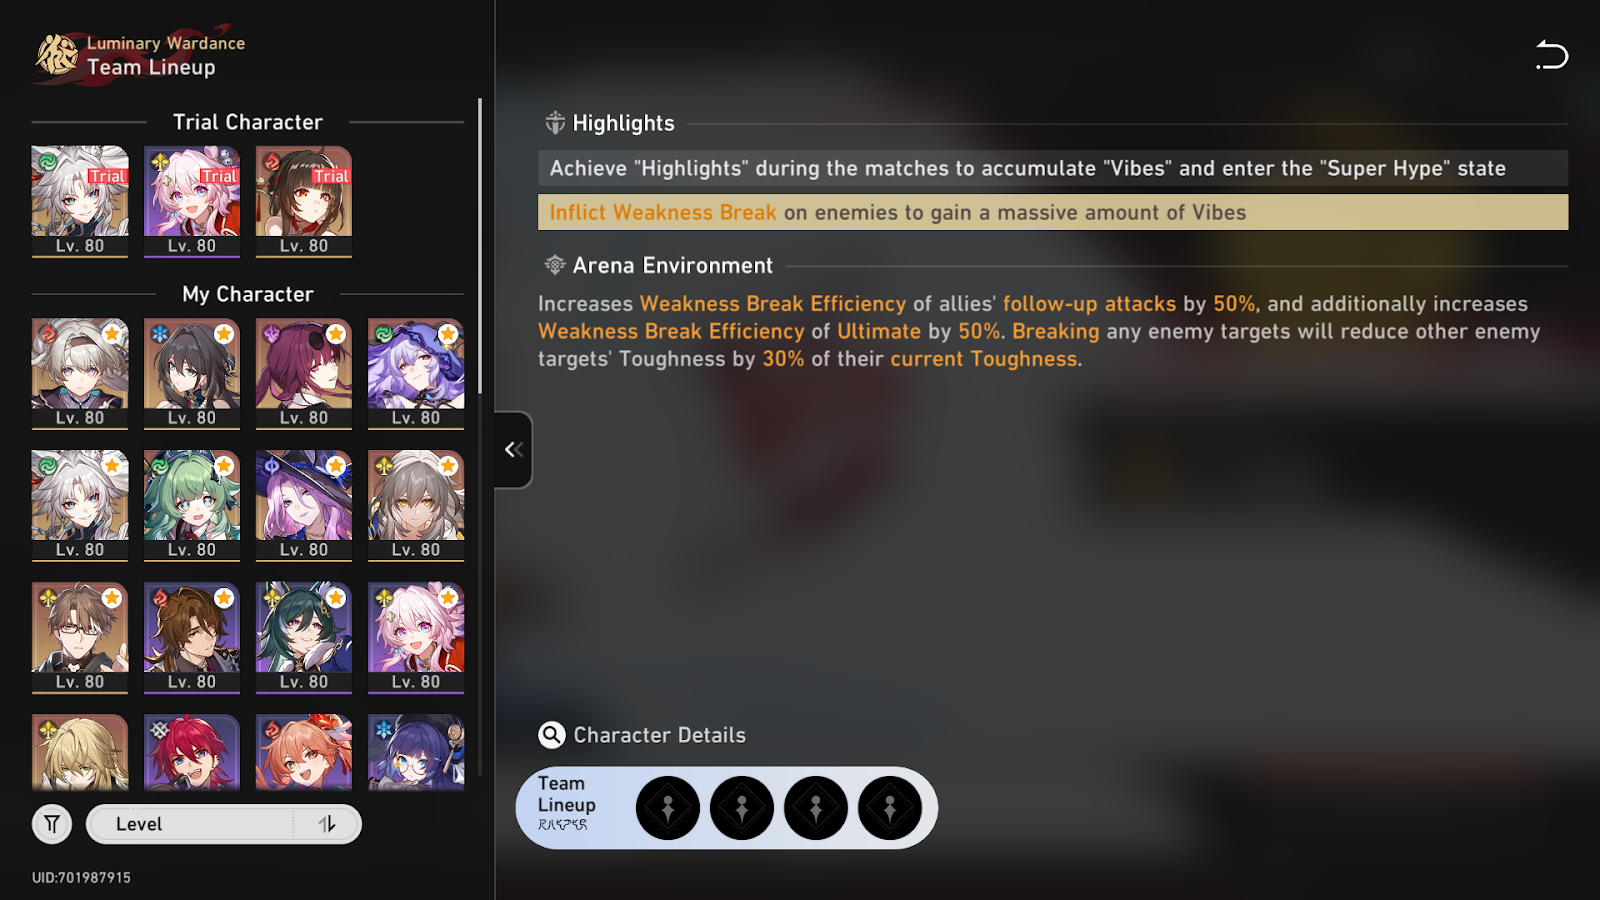Toggle the ascending/descending sort order arrows
Image resolution: width=1600 pixels, height=900 pixels.
point(327,824)
